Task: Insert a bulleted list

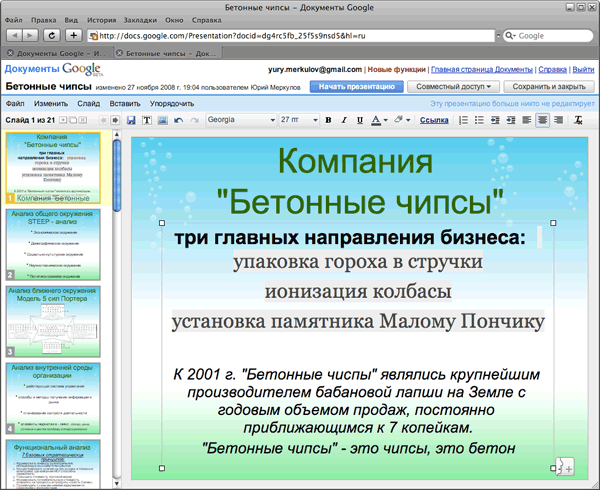Action: click(479, 120)
